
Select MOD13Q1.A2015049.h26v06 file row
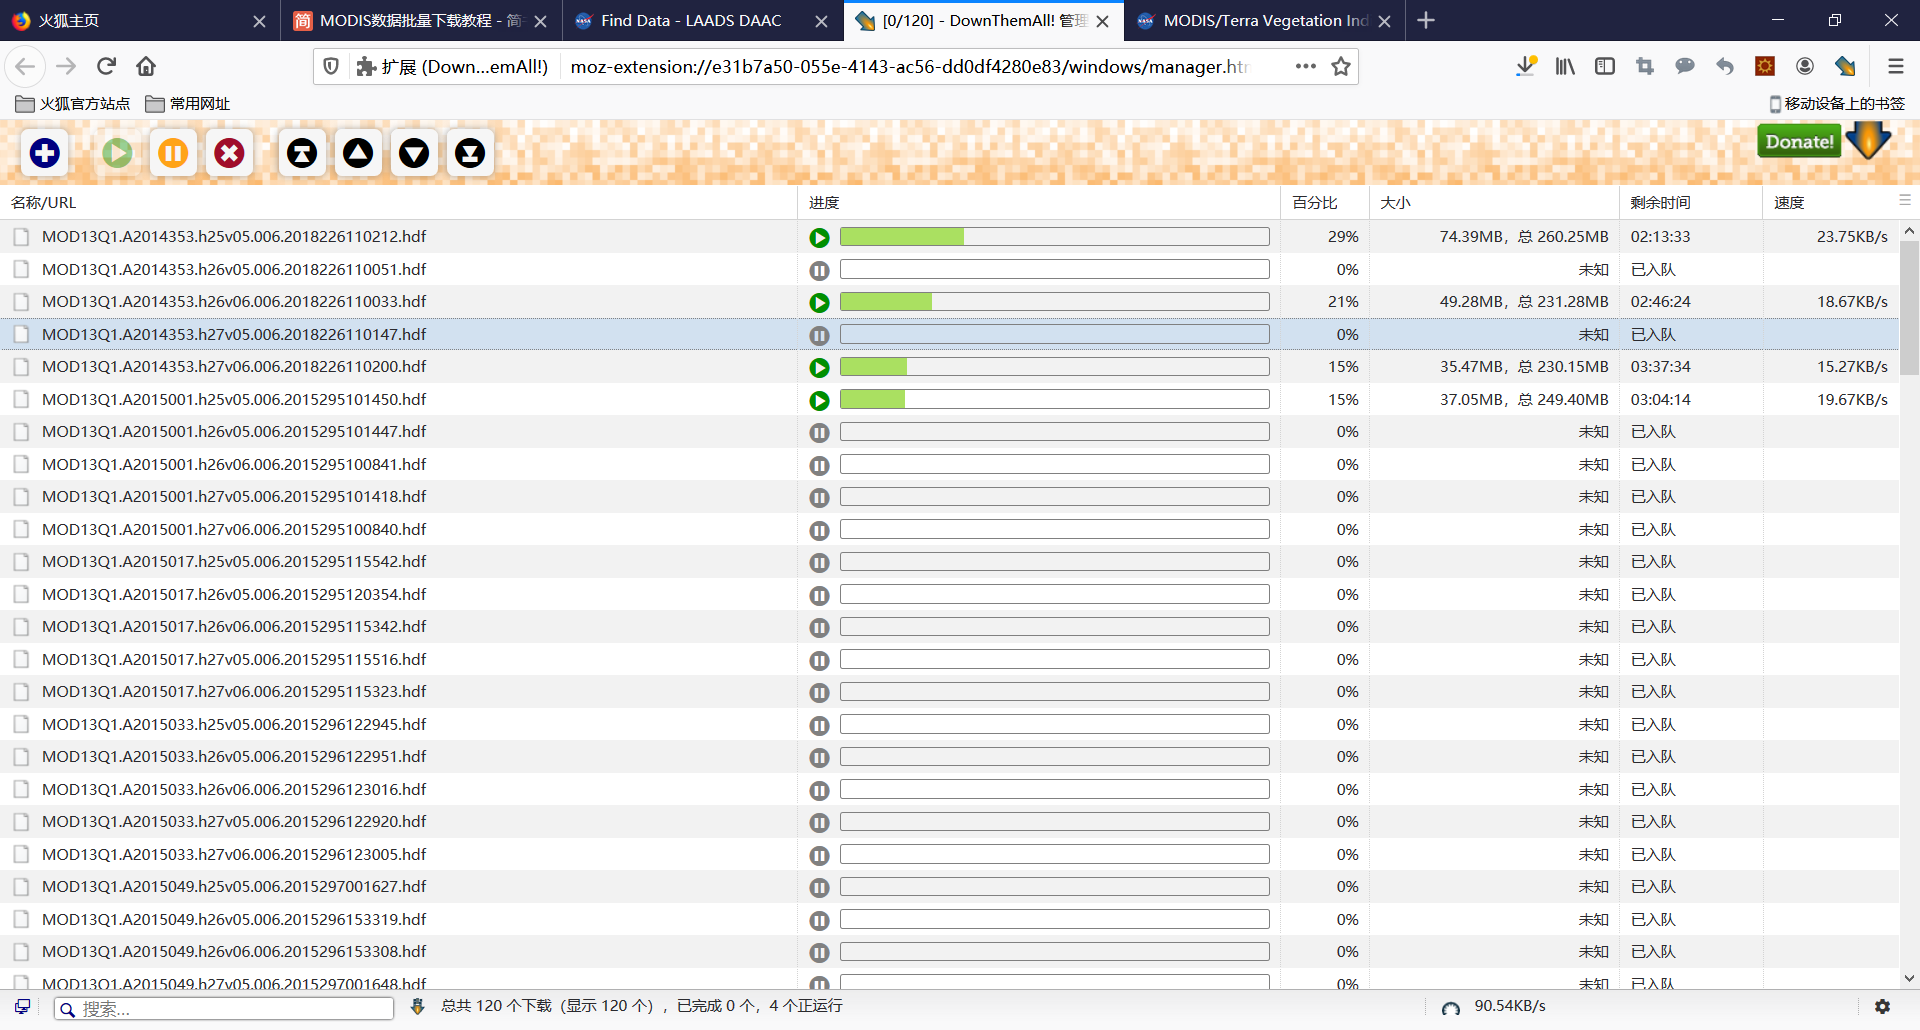pos(949,952)
